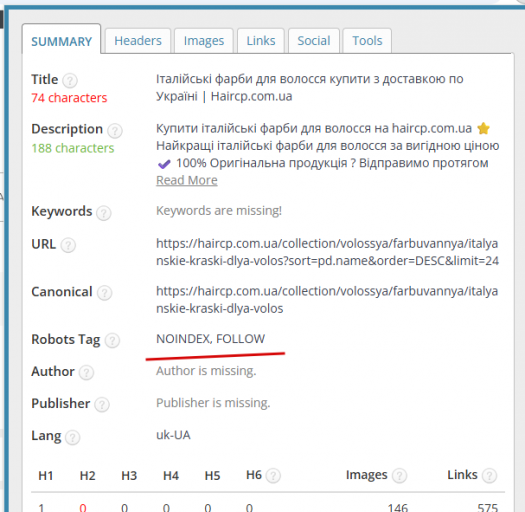Click the purple checkmark emoji in description
525x512 pixels.
point(164,164)
